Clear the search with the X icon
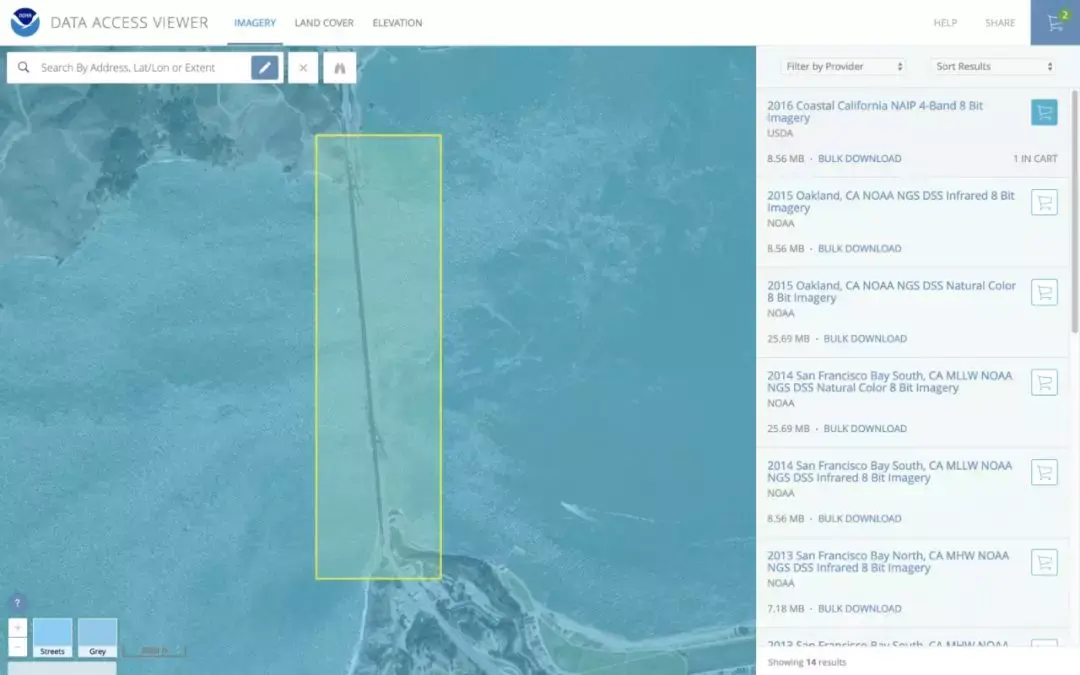The width and height of the screenshot is (1080, 675). click(x=303, y=67)
